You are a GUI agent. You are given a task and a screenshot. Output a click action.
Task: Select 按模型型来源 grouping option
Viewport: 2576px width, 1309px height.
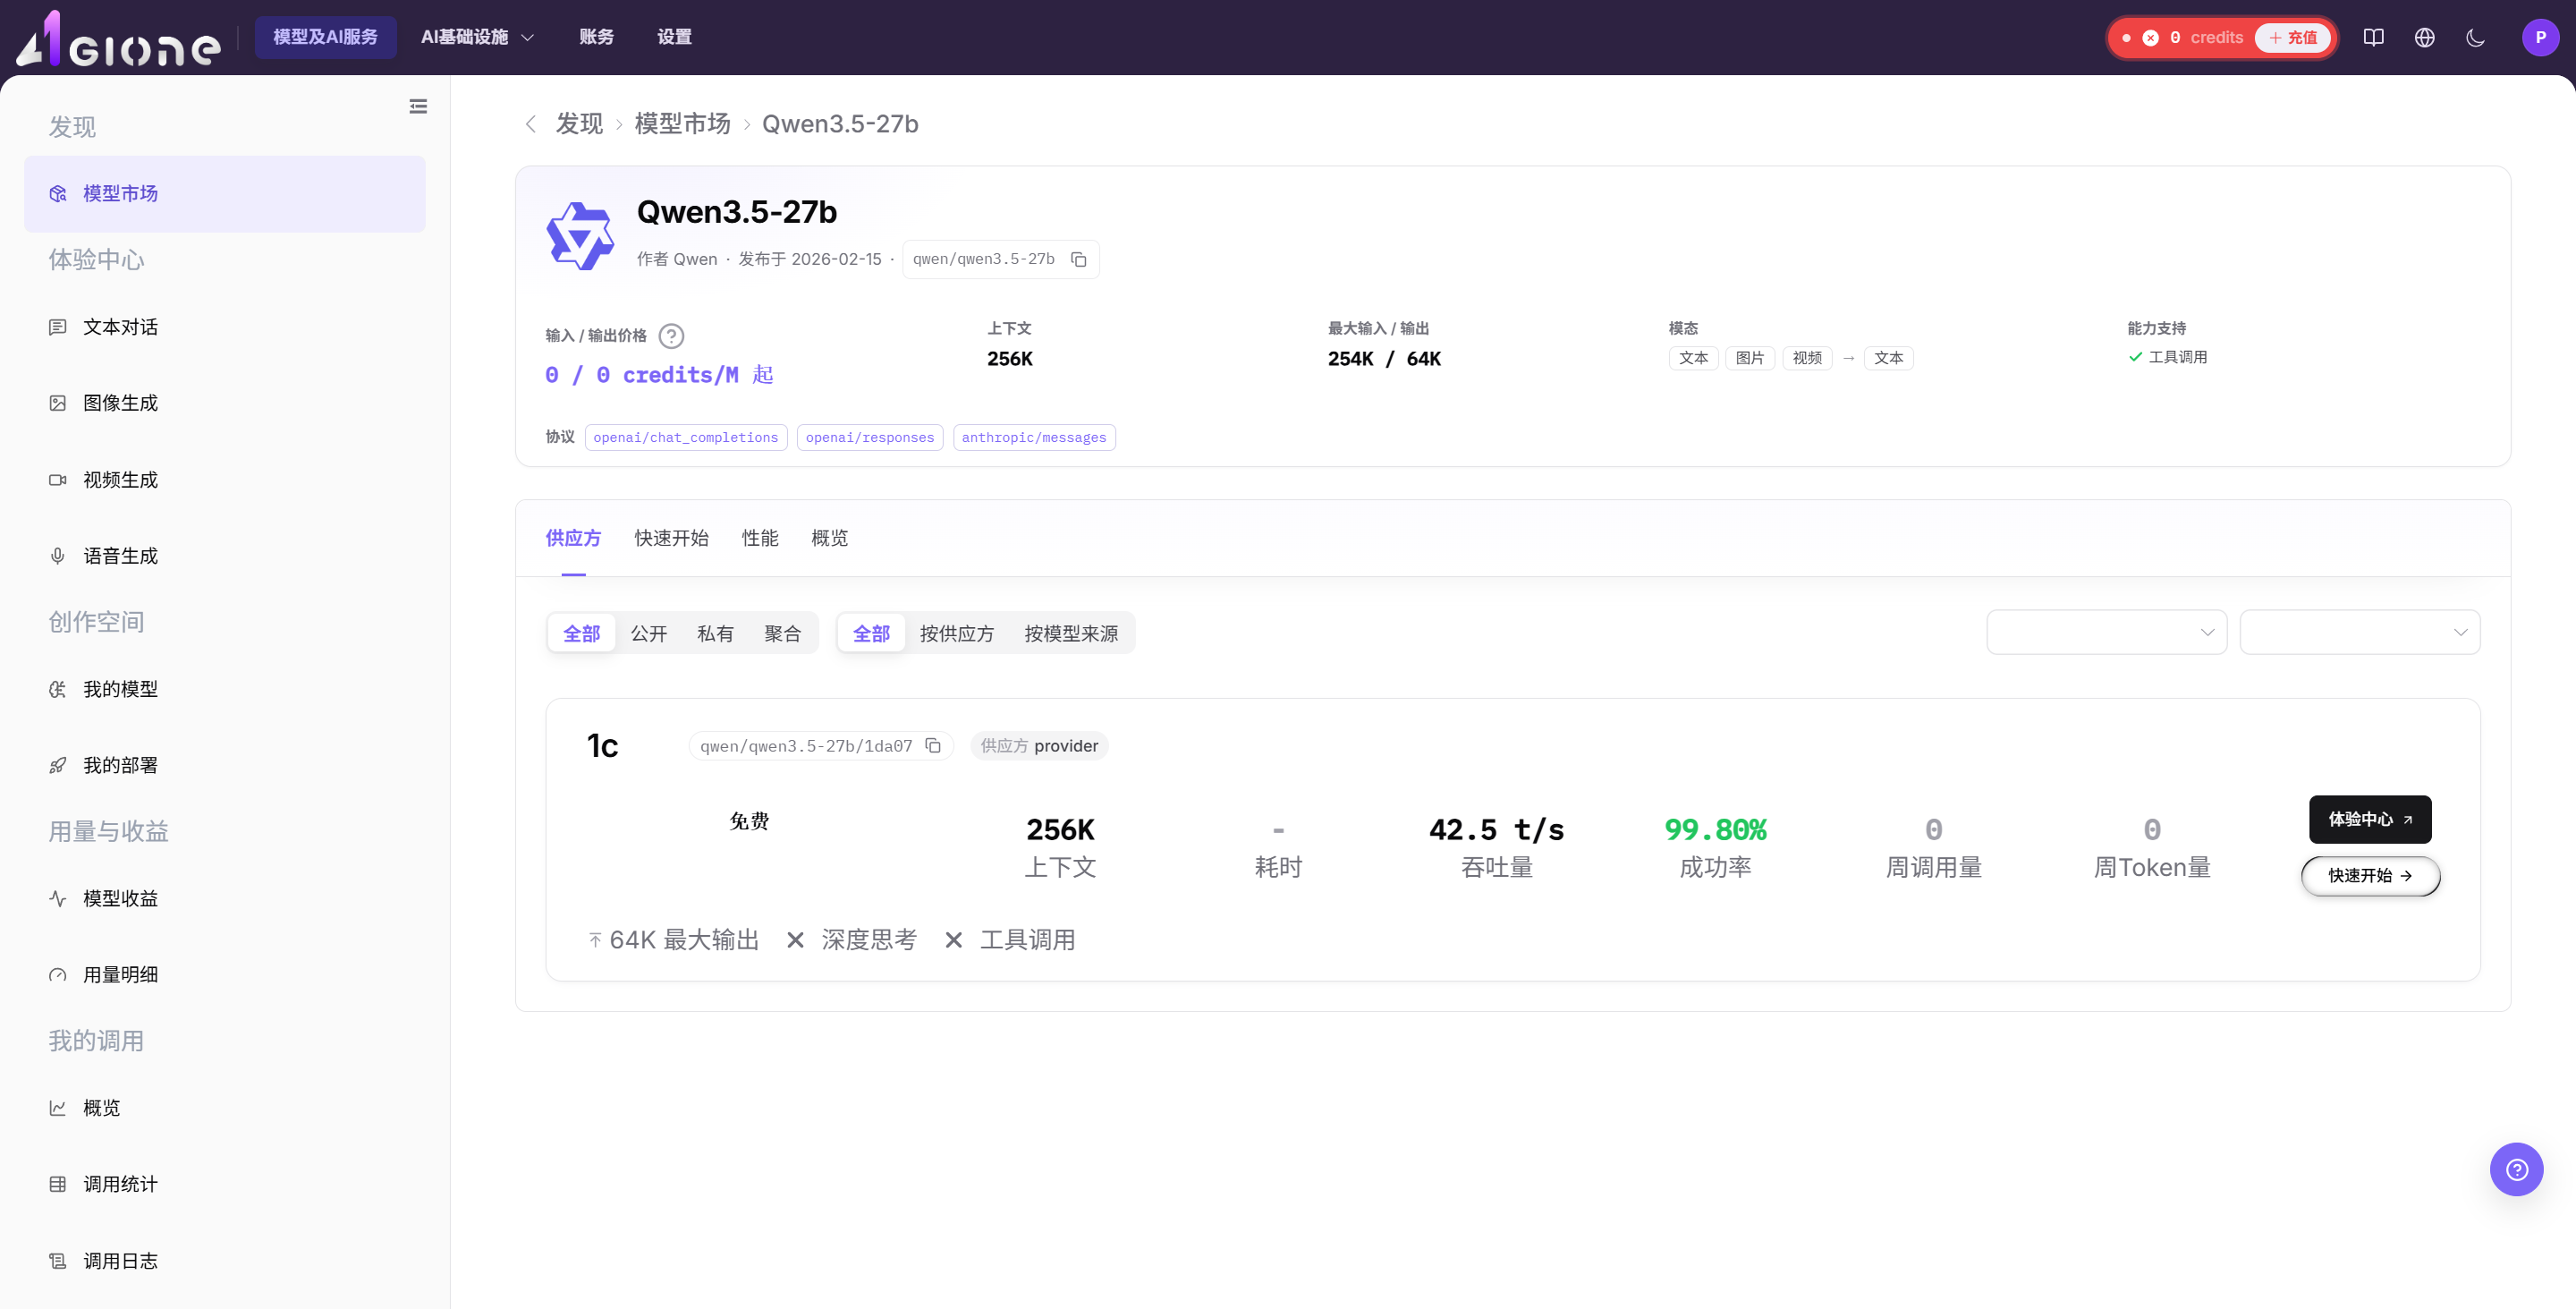[1071, 633]
